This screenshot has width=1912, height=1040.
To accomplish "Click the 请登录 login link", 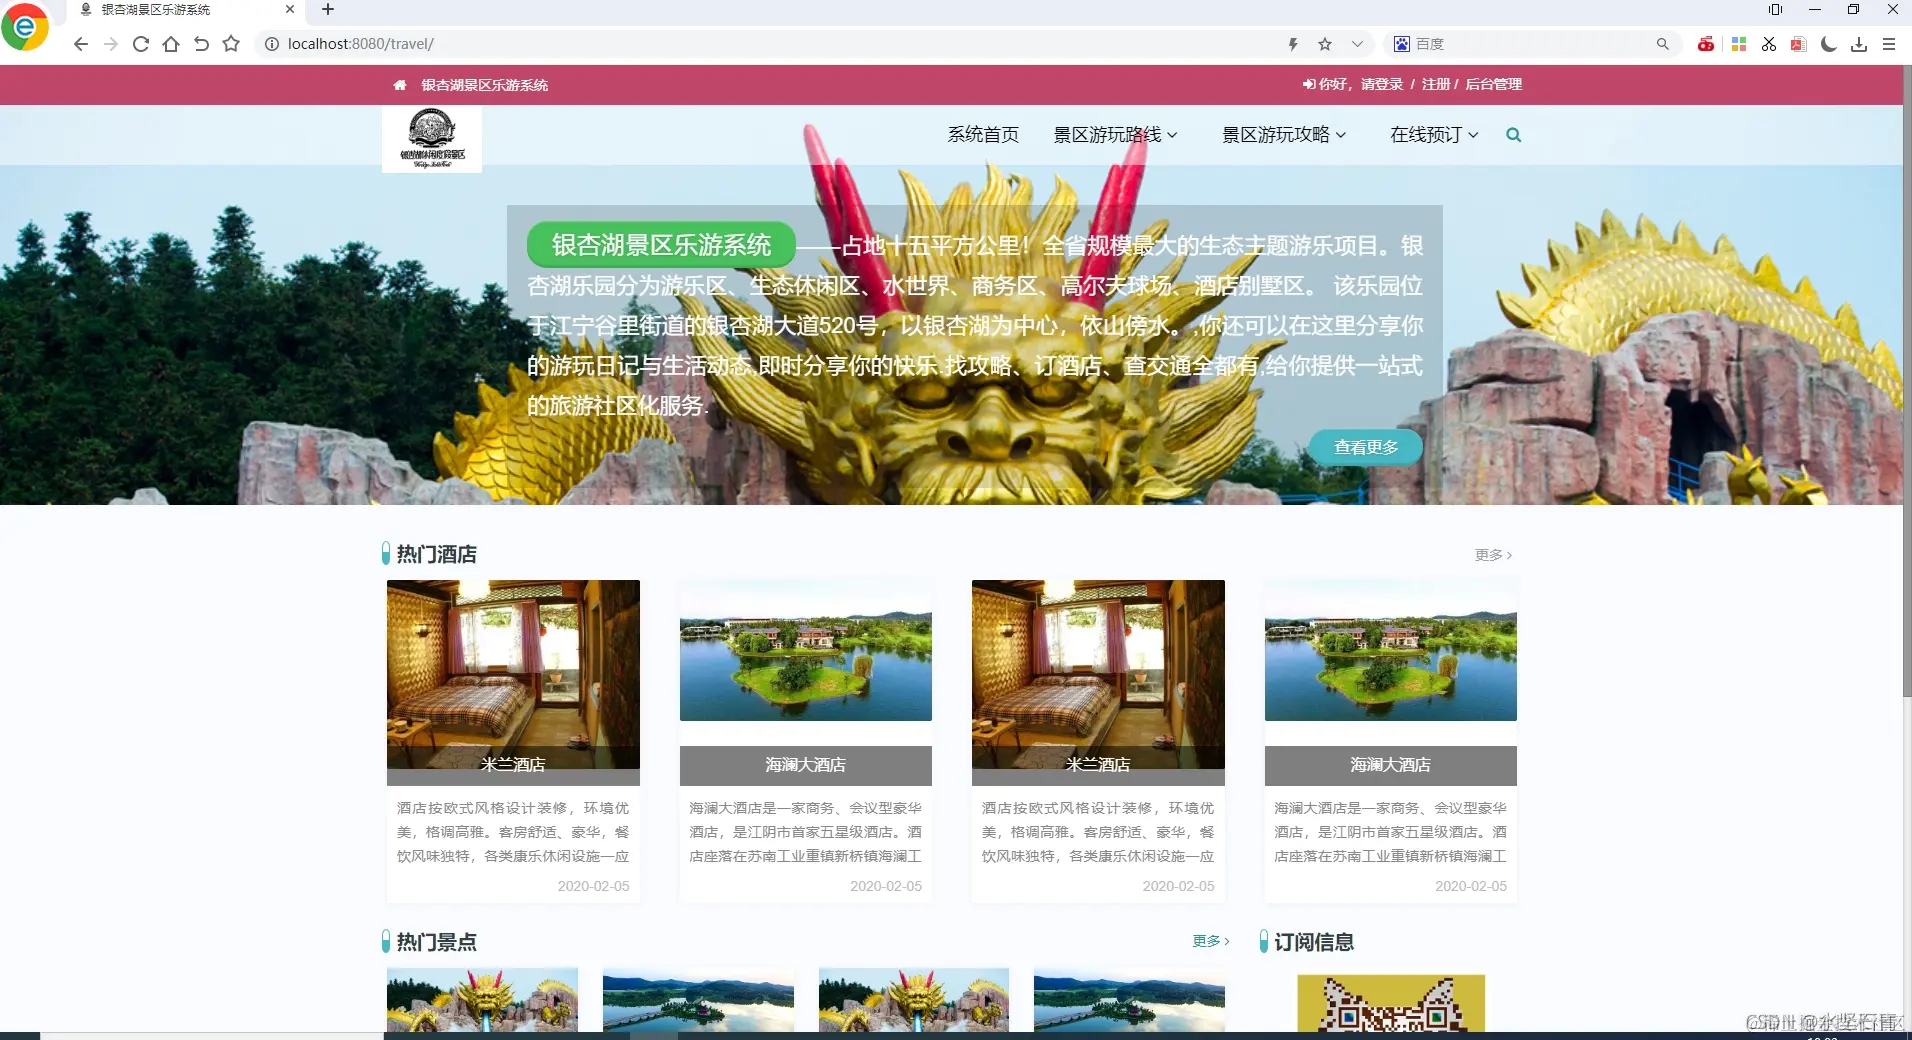I will coord(1382,84).
